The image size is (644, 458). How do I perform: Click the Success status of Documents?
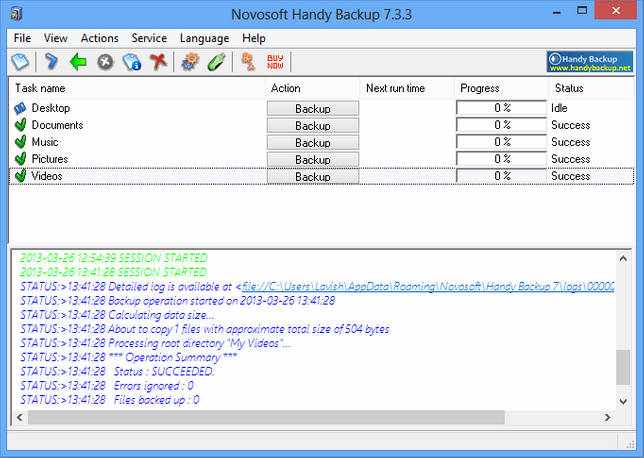570,125
